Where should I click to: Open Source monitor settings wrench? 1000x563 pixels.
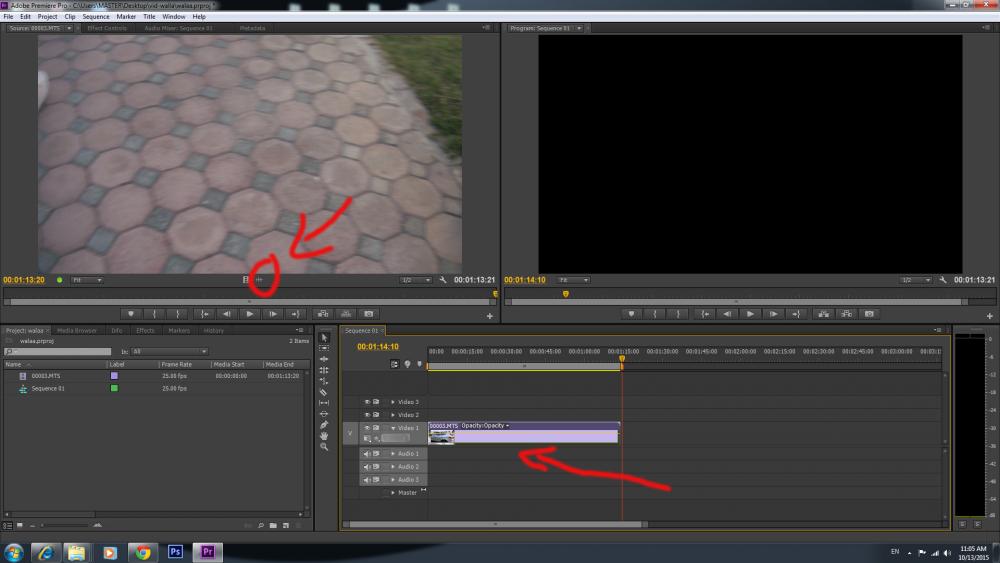443,280
